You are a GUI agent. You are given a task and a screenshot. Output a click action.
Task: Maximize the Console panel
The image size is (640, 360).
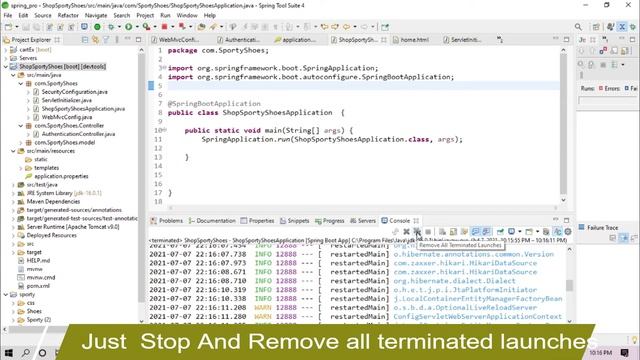point(566,220)
